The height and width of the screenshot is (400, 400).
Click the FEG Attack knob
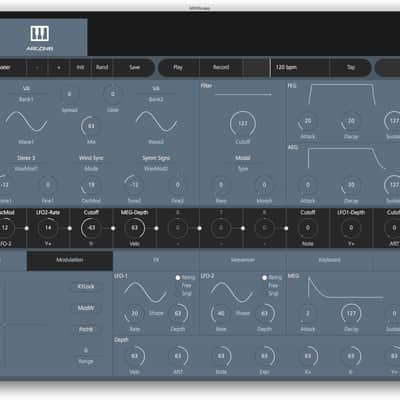pyautogui.click(x=308, y=121)
